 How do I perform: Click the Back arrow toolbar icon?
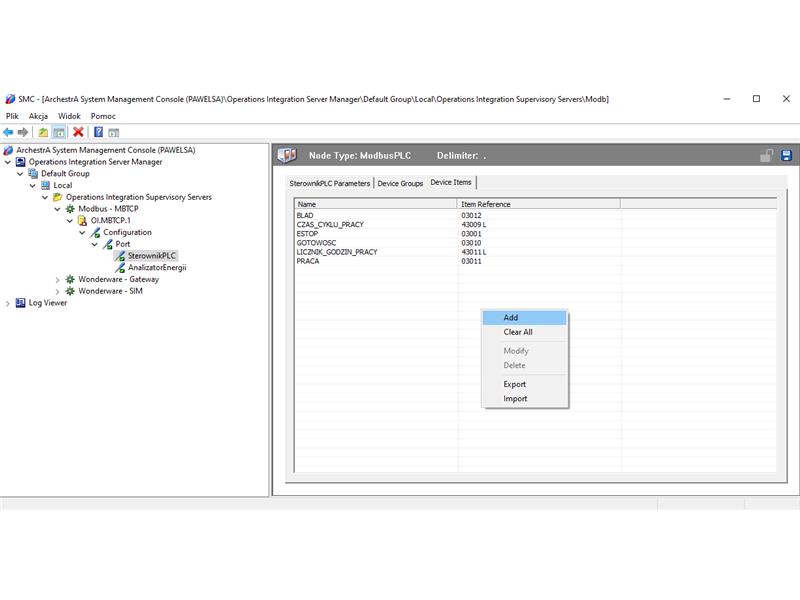[x=8, y=132]
